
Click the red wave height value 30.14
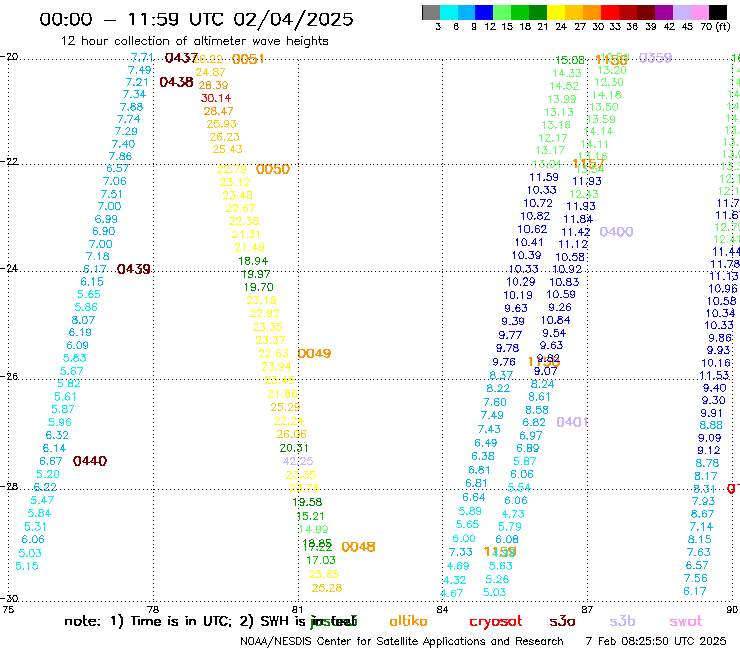(x=216, y=98)
